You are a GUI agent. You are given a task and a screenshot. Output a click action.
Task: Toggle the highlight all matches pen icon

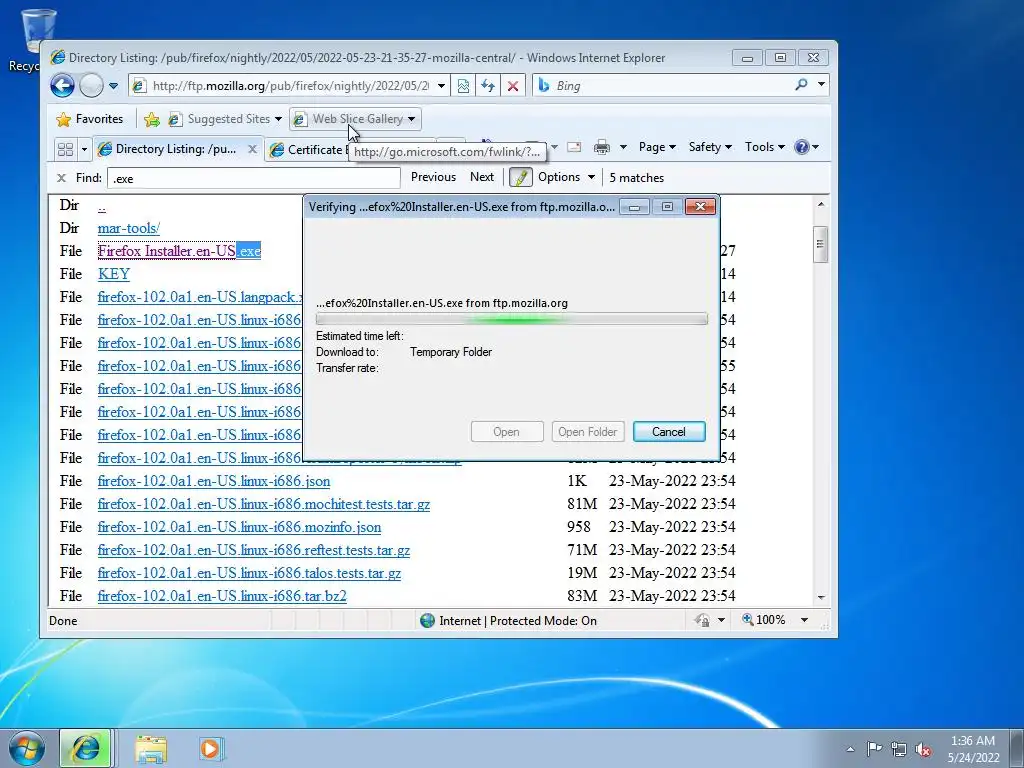pyautogui.click(x=520, y=177)
